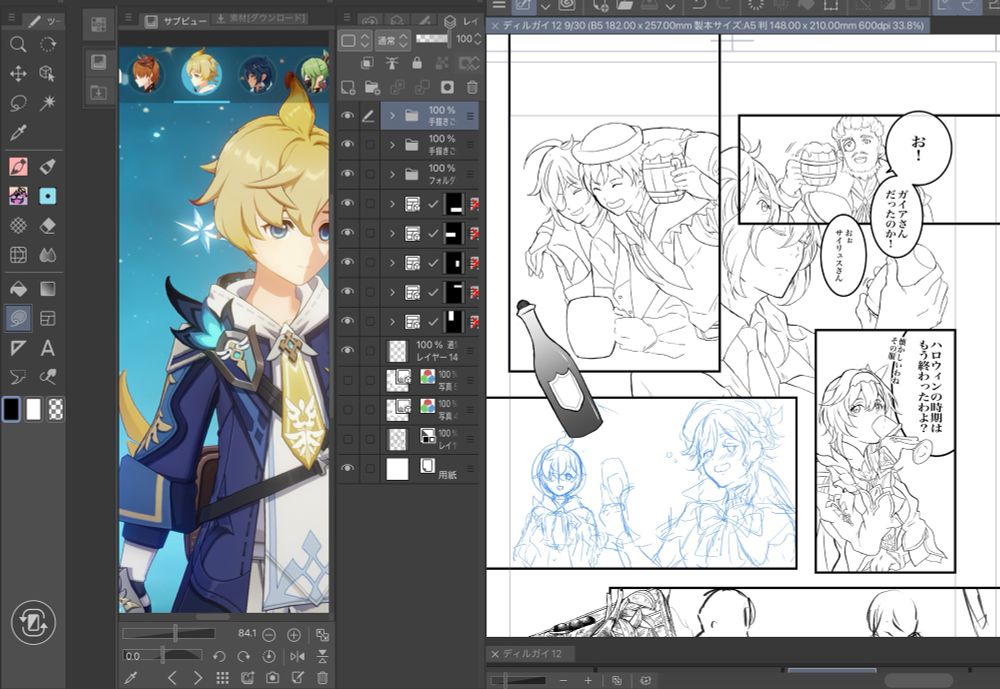Image resolution: width=1000 pixels, height=689 pixels.
Task: Expand the first frame border folder
Action: pyautogui.click(x=392, y=204)
